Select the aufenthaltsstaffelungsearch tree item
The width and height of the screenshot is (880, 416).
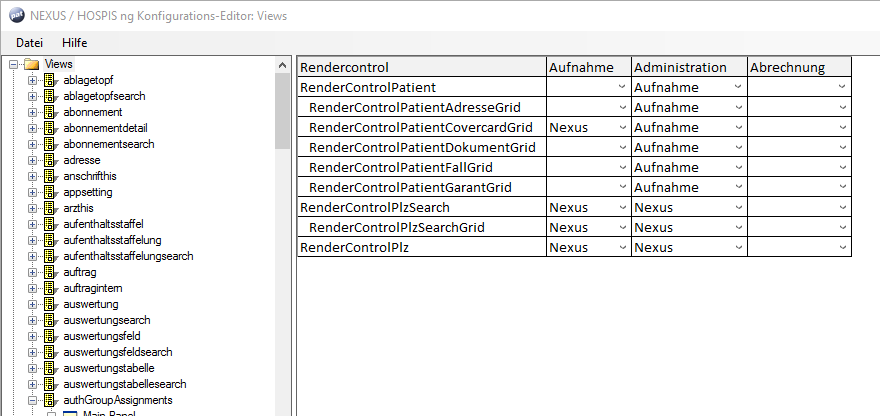[x=128, y=256]
